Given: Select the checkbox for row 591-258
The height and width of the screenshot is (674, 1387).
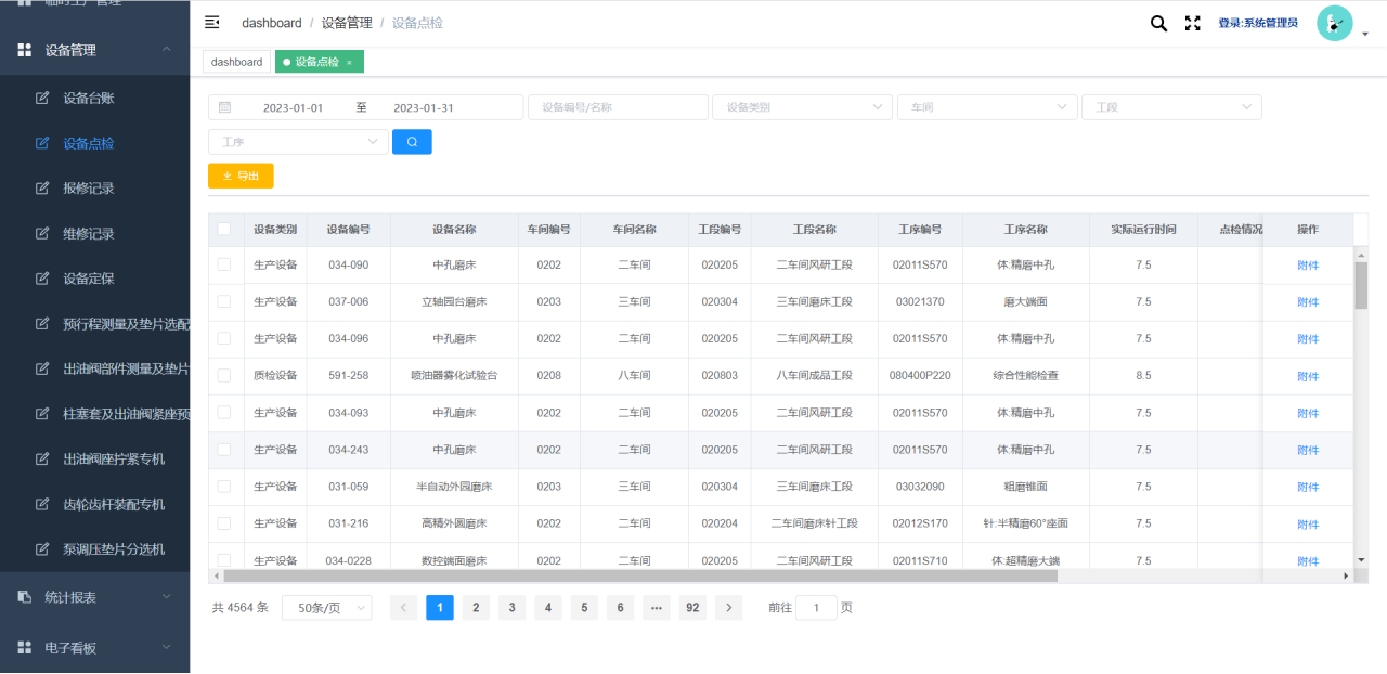Looking at the screenshot, I should (225, 375).
